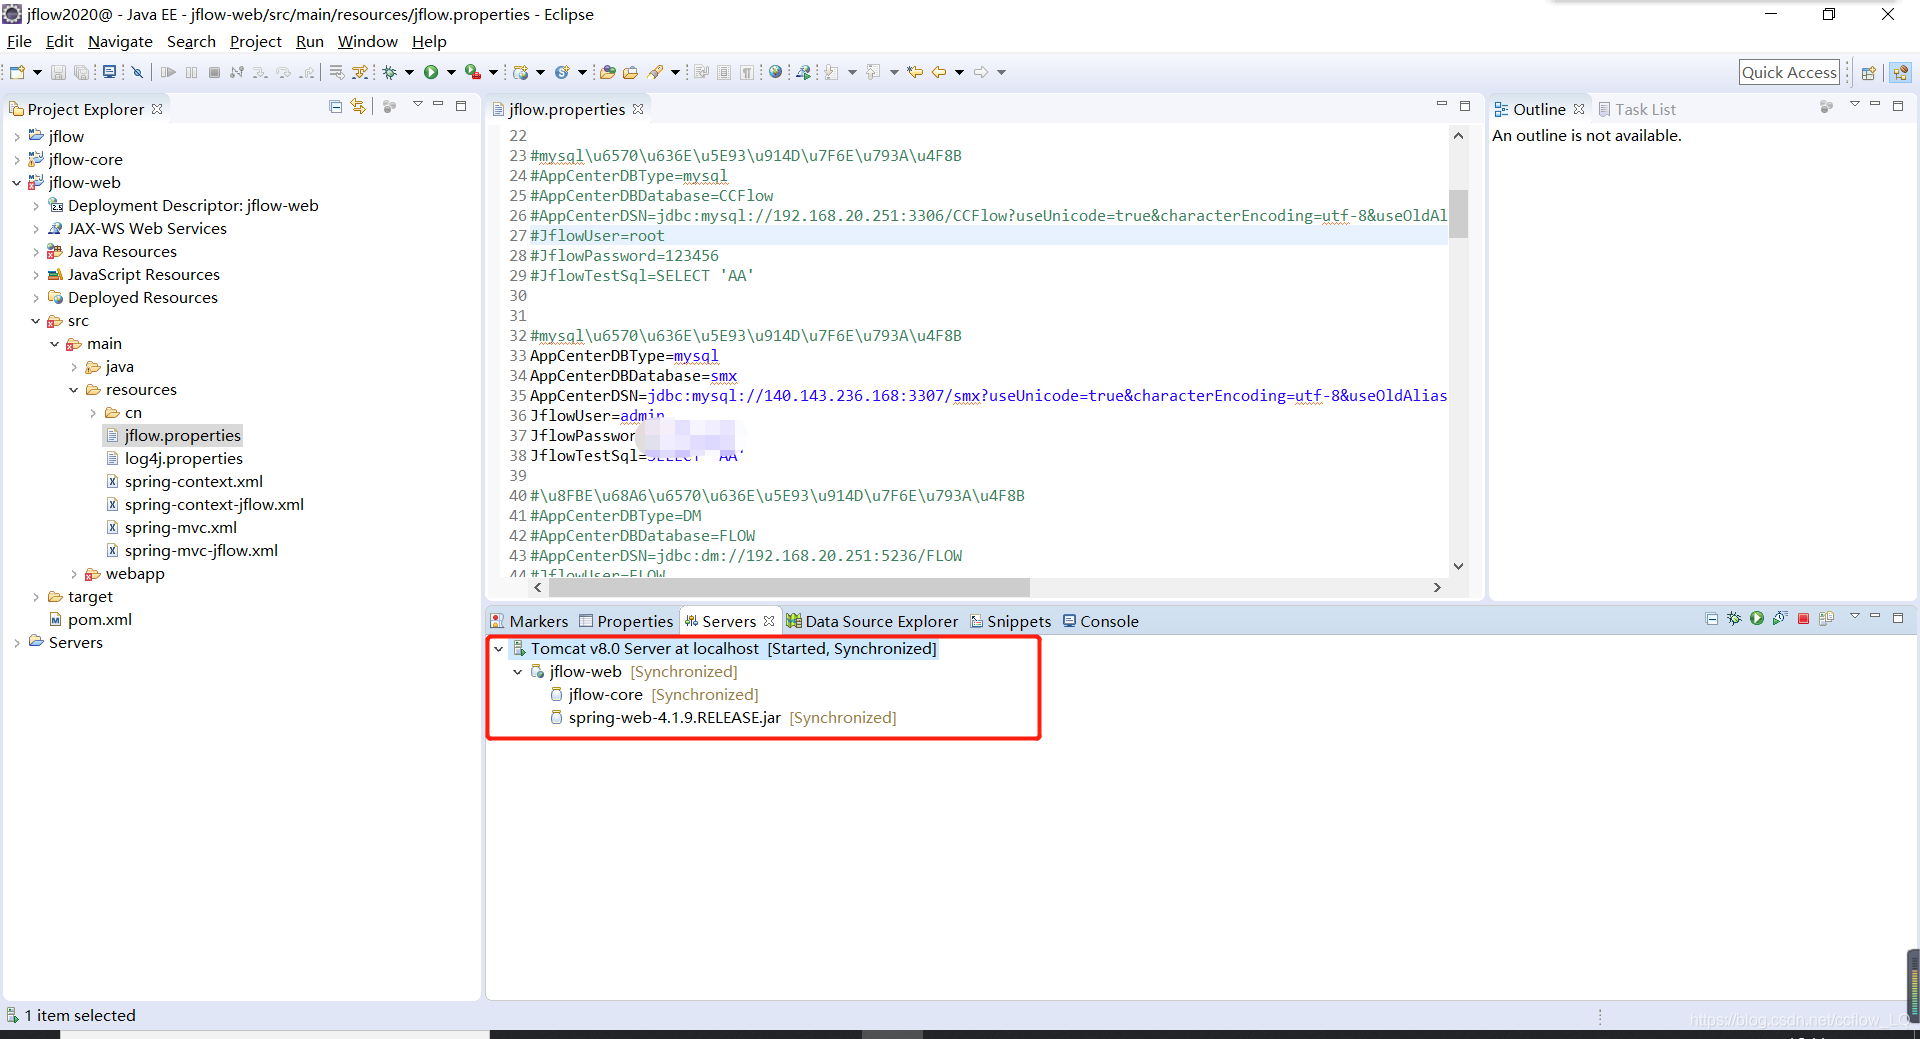Click the Debug bug icon in the main toolbar

[389, 72]
